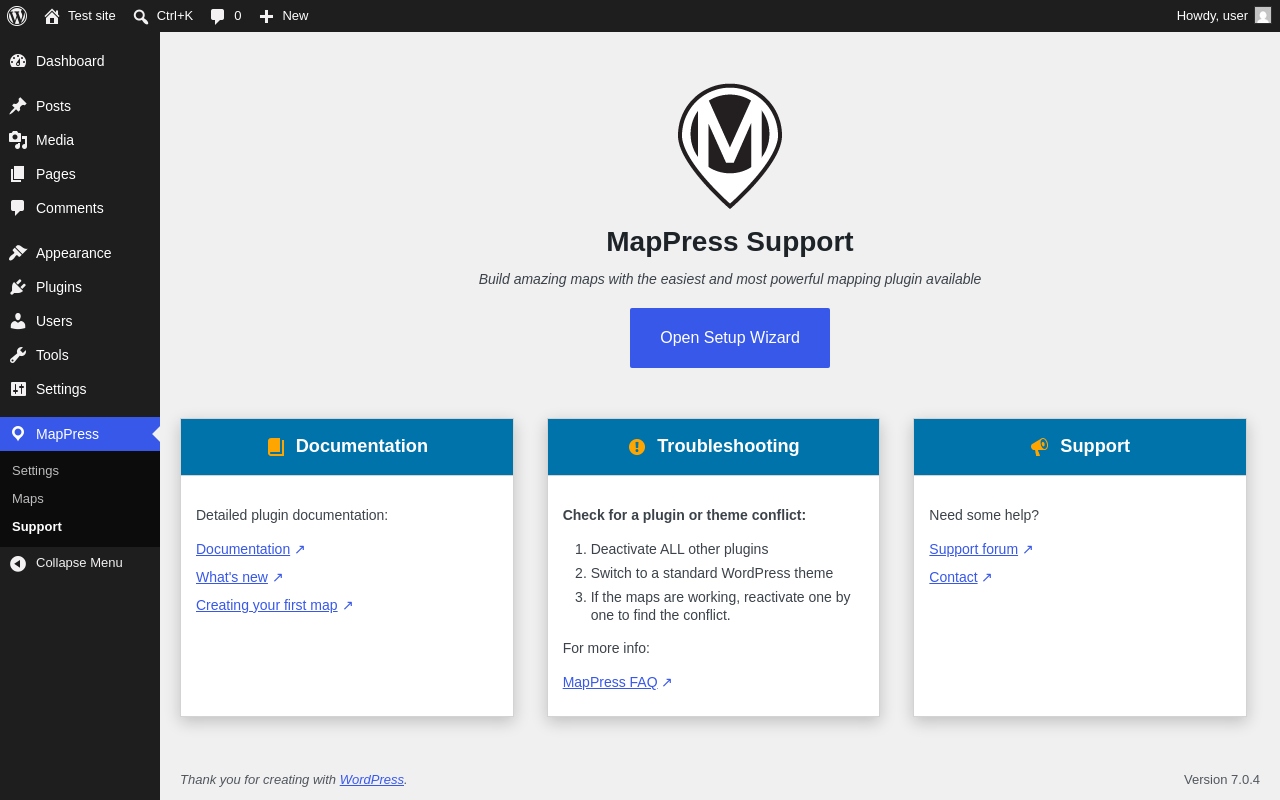
Task: Click the Posts pushpin icon
Action: [x=18, y=106]
